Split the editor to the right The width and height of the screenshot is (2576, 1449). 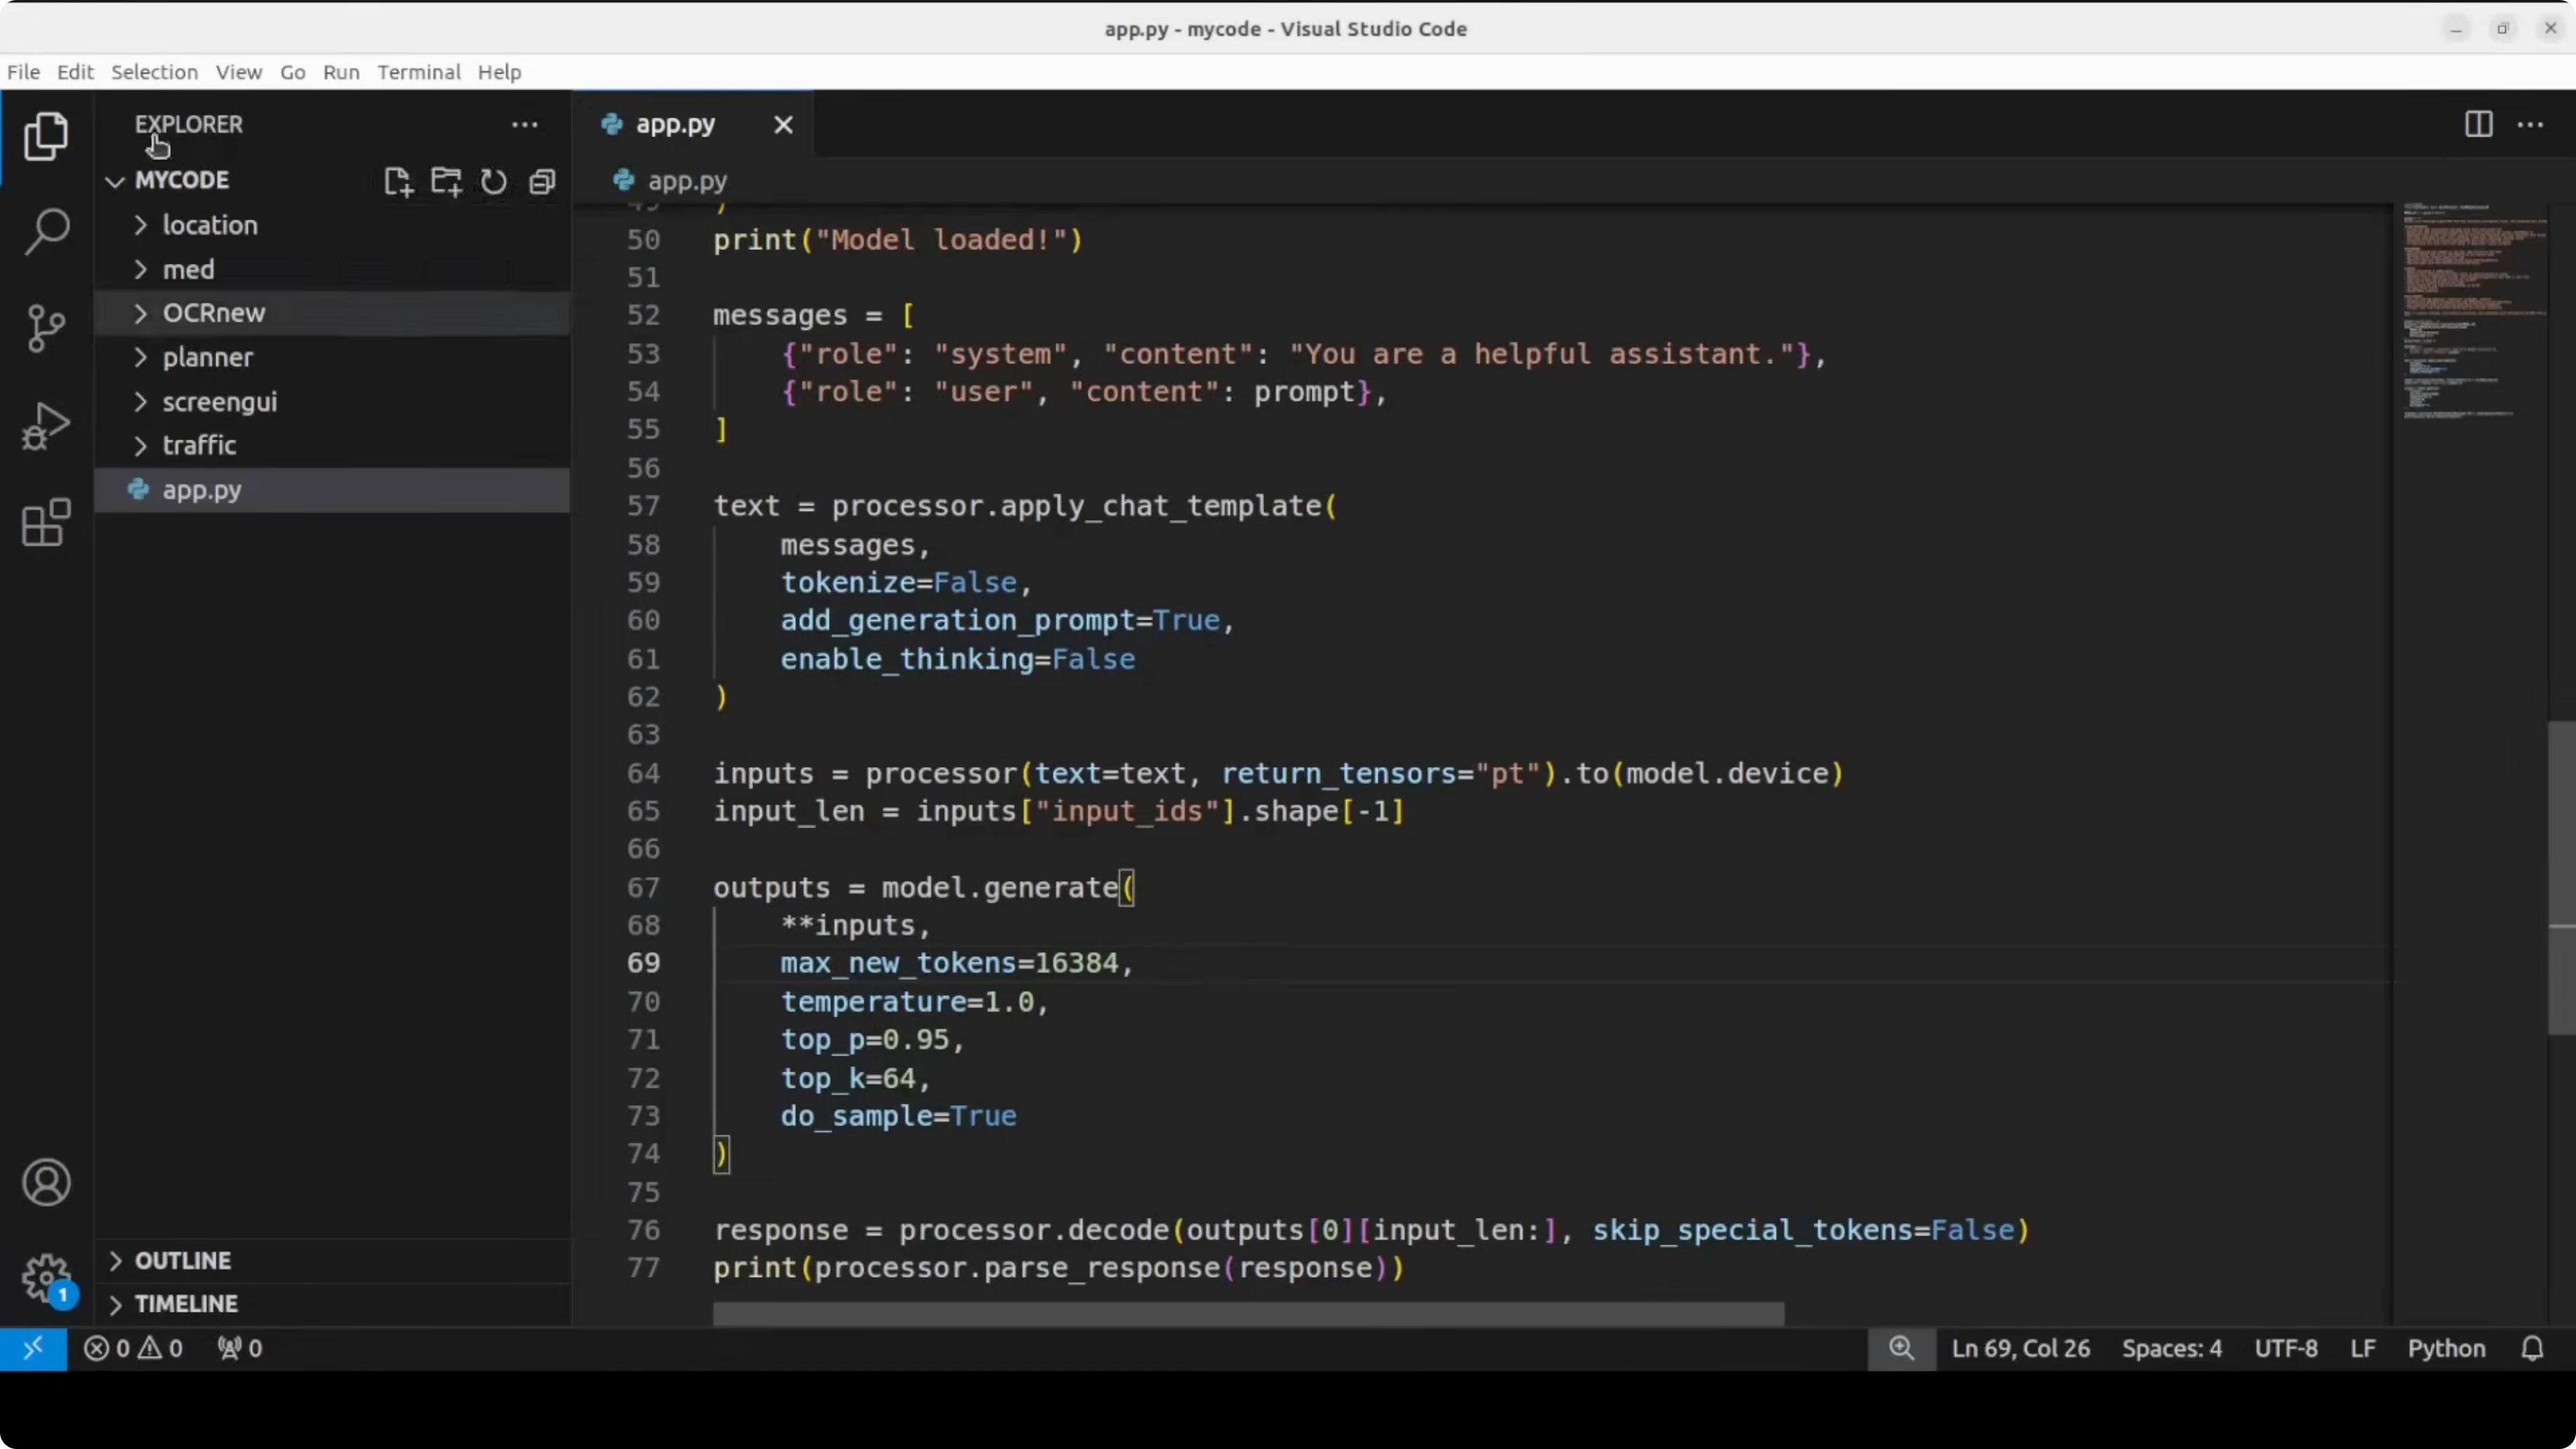click(2478, 124)
